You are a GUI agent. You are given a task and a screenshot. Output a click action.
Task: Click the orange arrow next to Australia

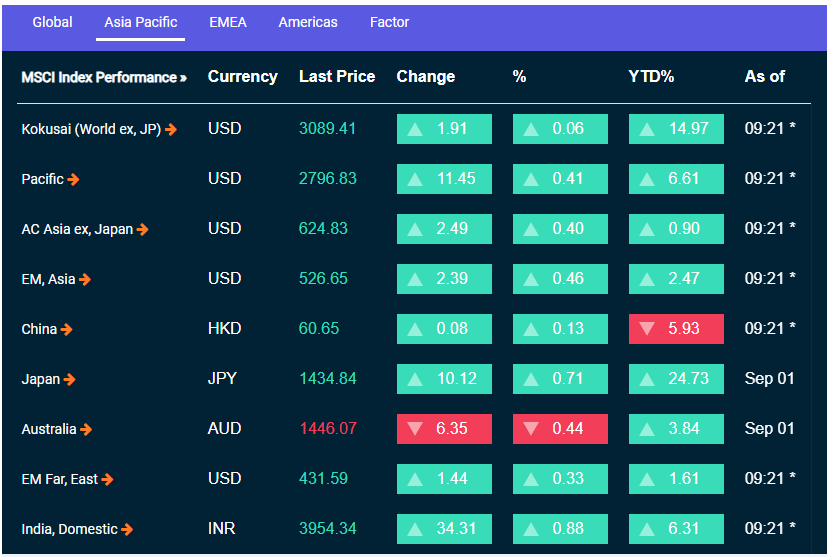[x=87, y=429]
